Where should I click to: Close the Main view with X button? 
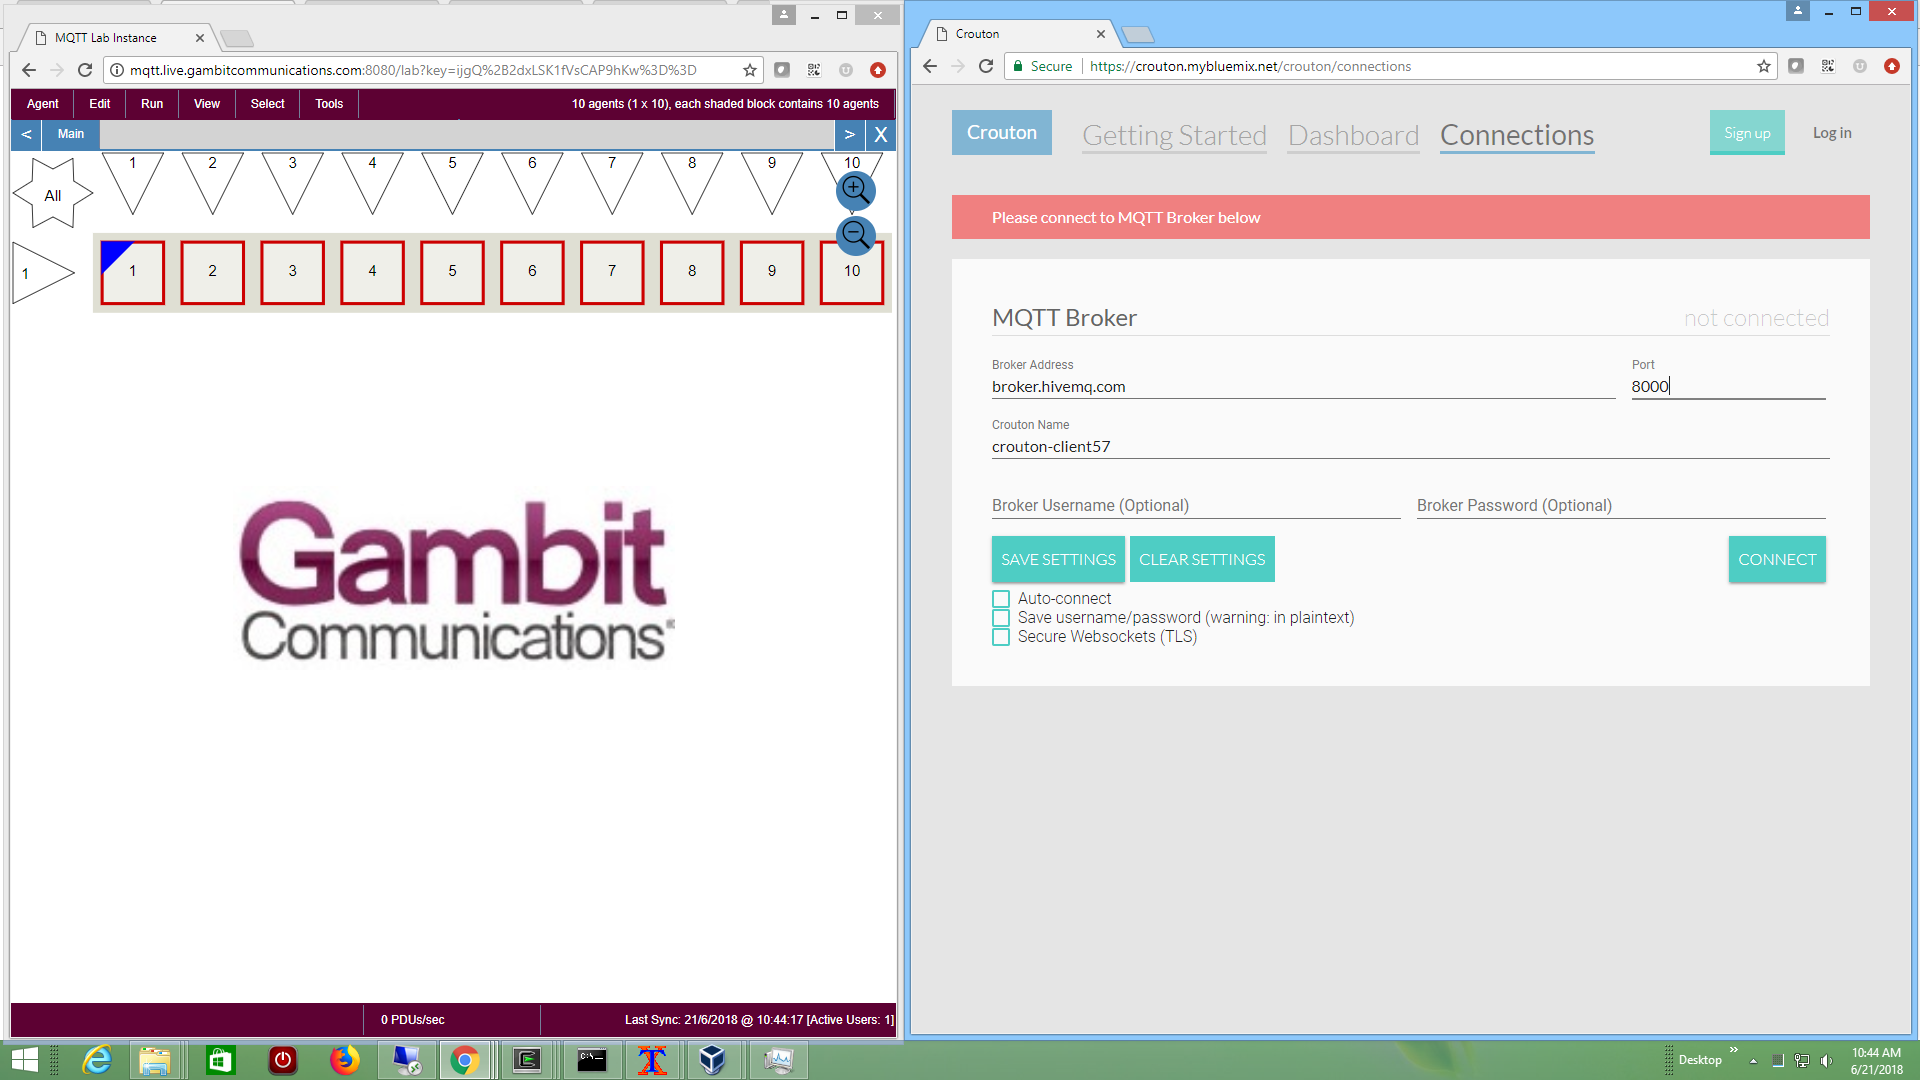[x=881, y=135]
